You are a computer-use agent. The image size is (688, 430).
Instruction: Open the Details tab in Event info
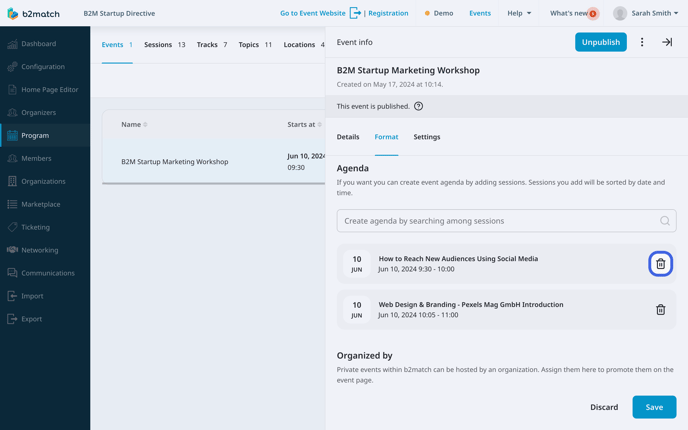348,137
